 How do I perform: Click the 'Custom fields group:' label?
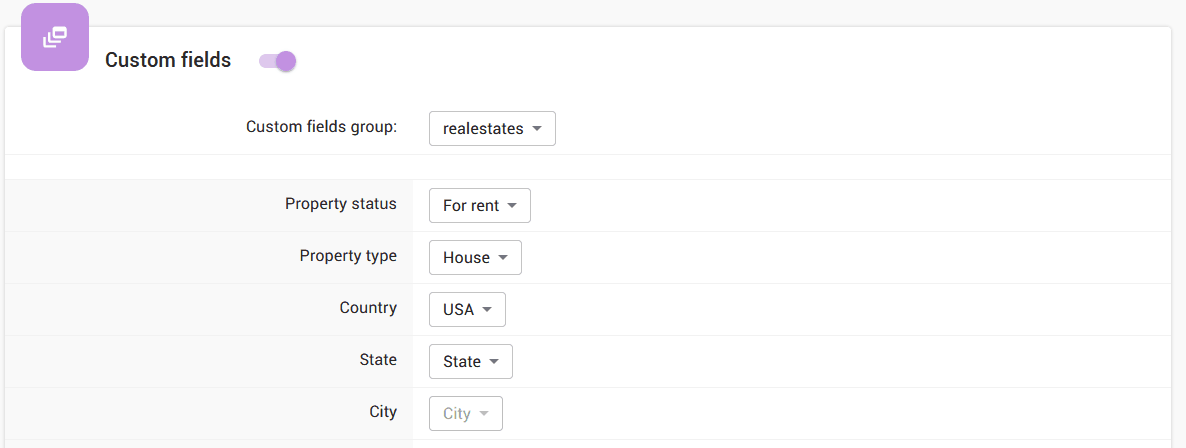pos(321,127)
